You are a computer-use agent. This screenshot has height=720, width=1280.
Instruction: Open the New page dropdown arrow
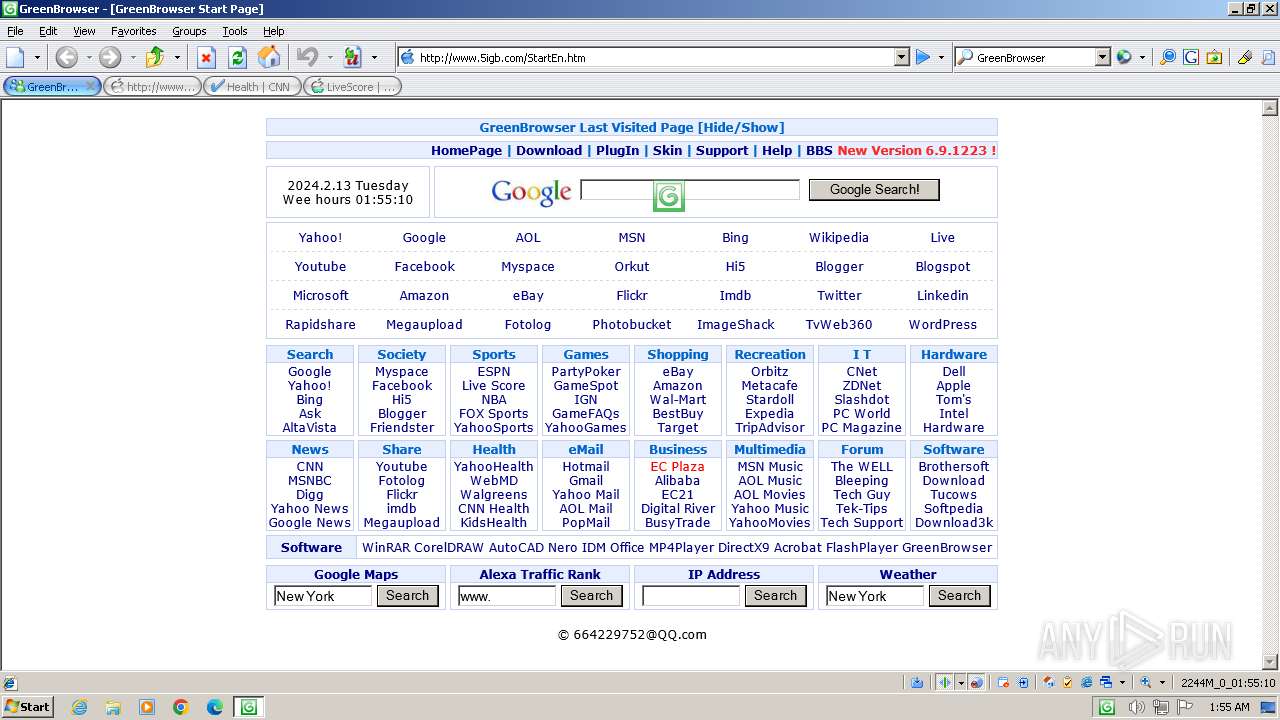(37, 57)
